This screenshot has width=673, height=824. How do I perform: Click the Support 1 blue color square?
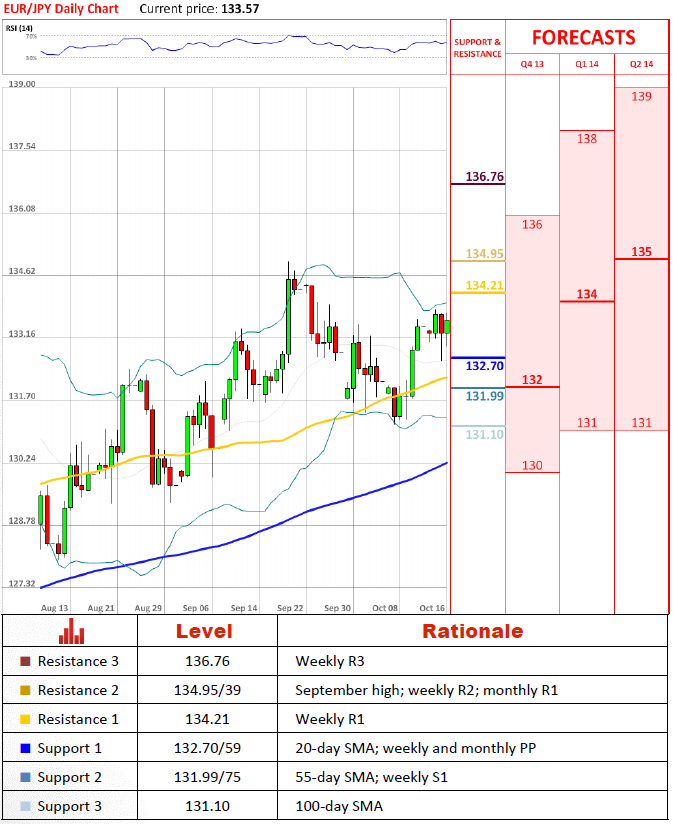pos(24,749)
